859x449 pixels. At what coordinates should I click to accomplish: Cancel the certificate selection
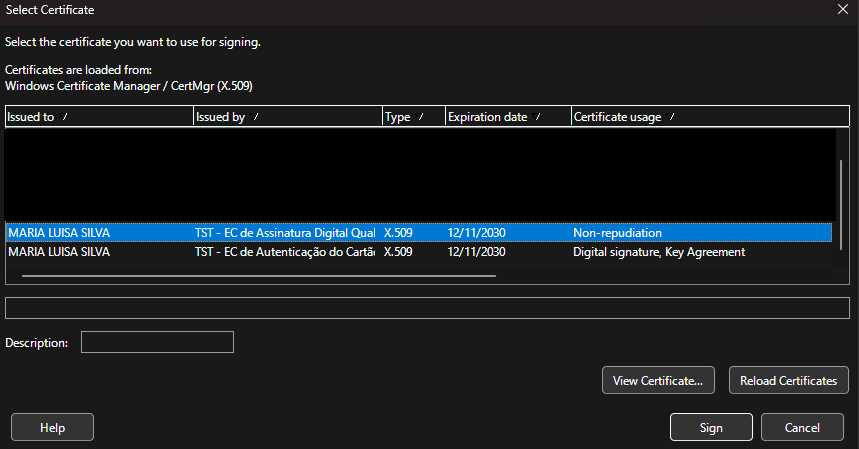(x=802, y=428)
